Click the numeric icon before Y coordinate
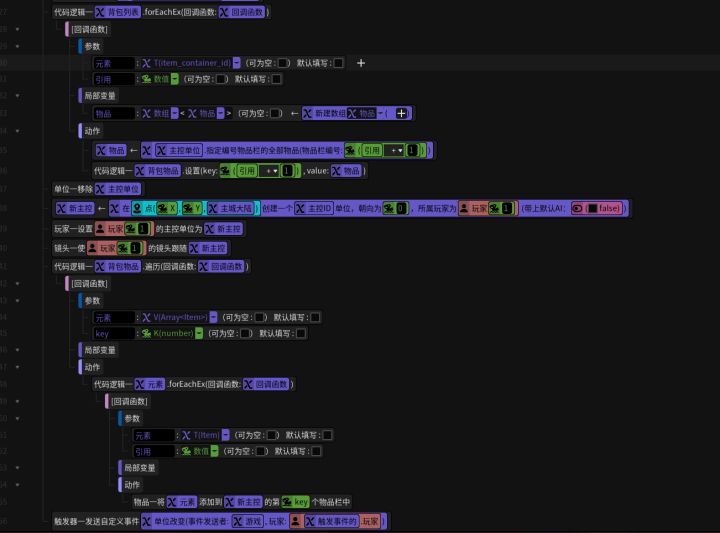The height and width of the screenshot is (533, 720). (x=188, y=208)
